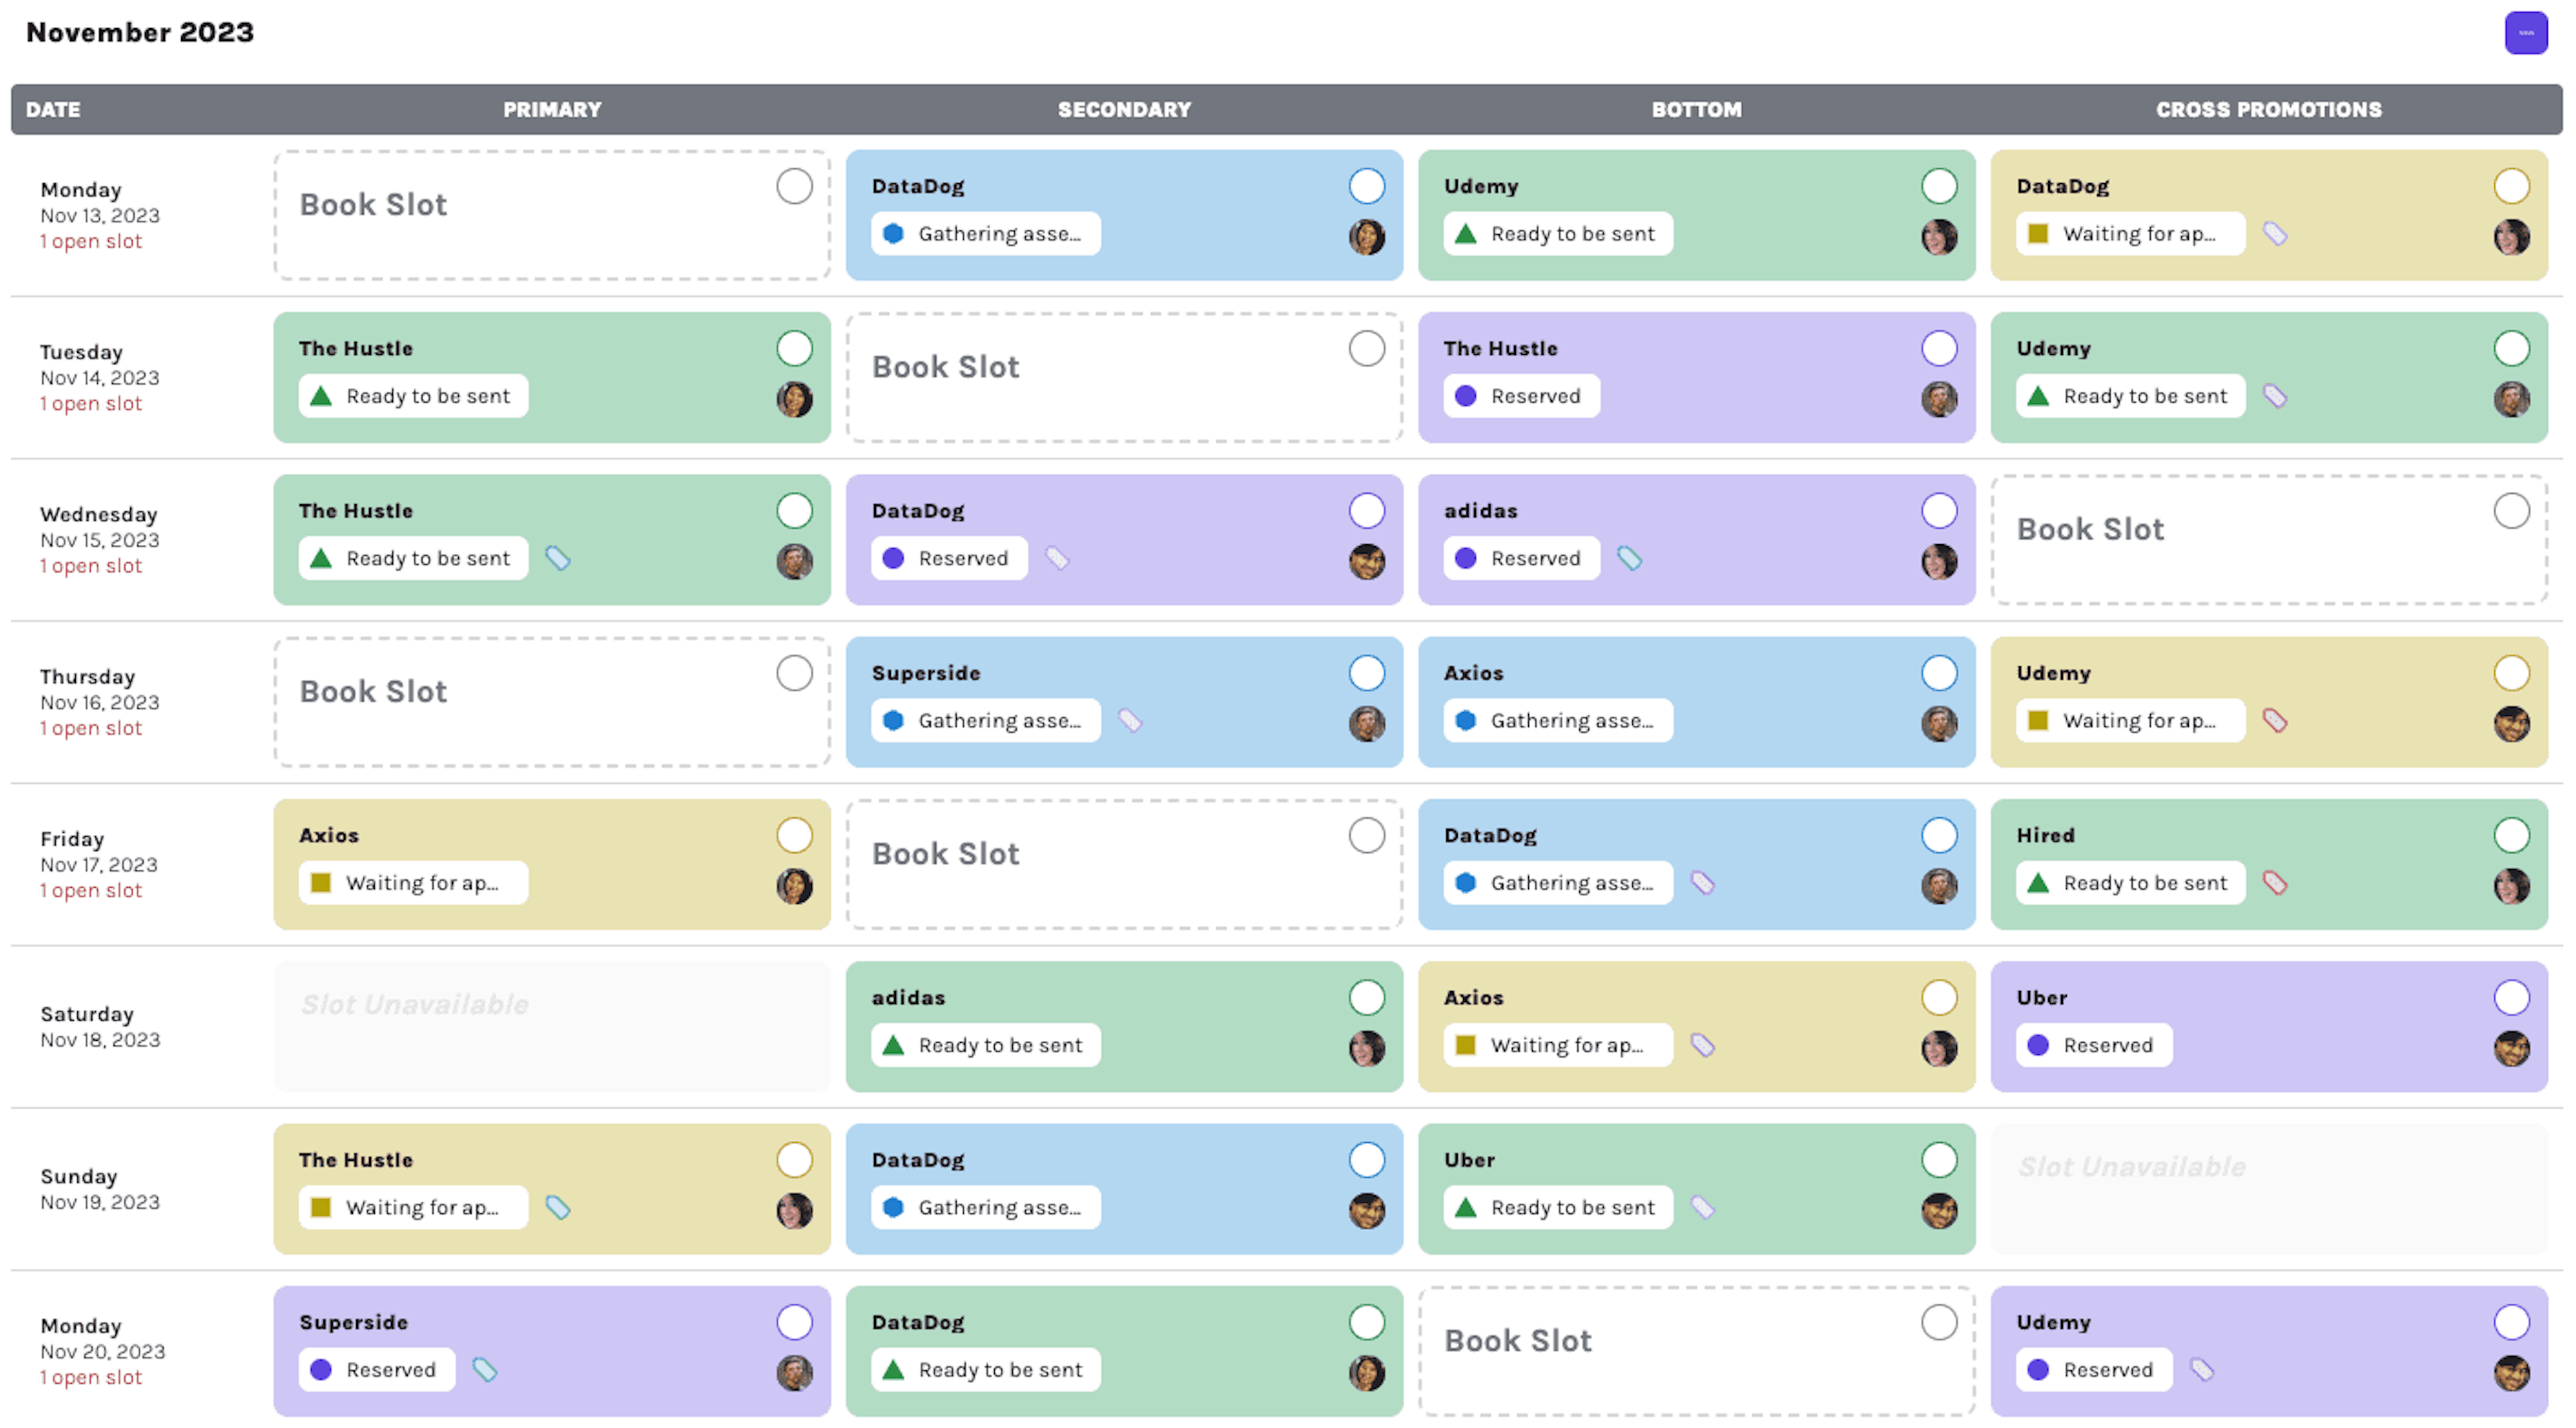This screenshot has width=2576, height=1428.
Task: Click the tag icon on Udemy cross promotion, Nov 20
Action: 2201,1369
